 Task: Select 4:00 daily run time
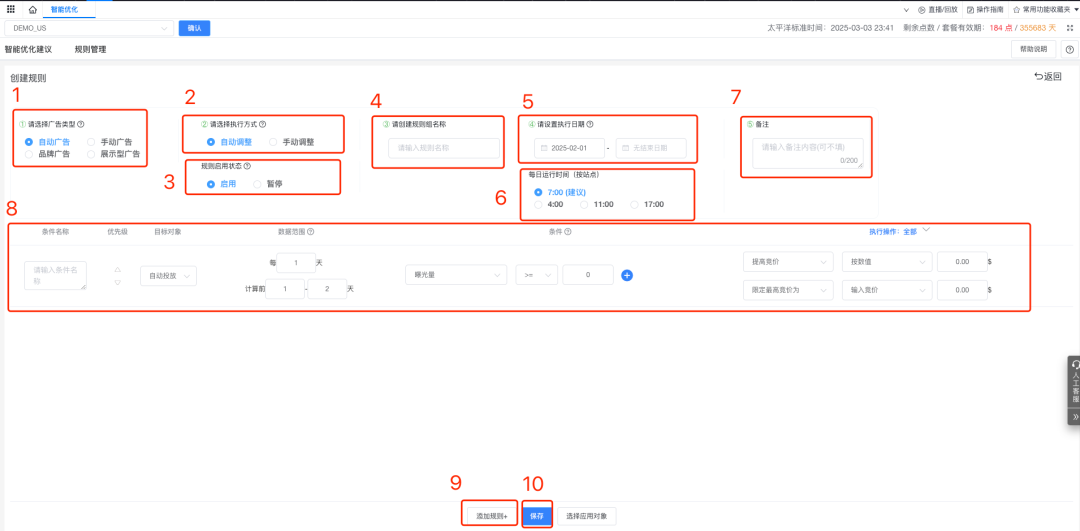(x=539, y=205)
